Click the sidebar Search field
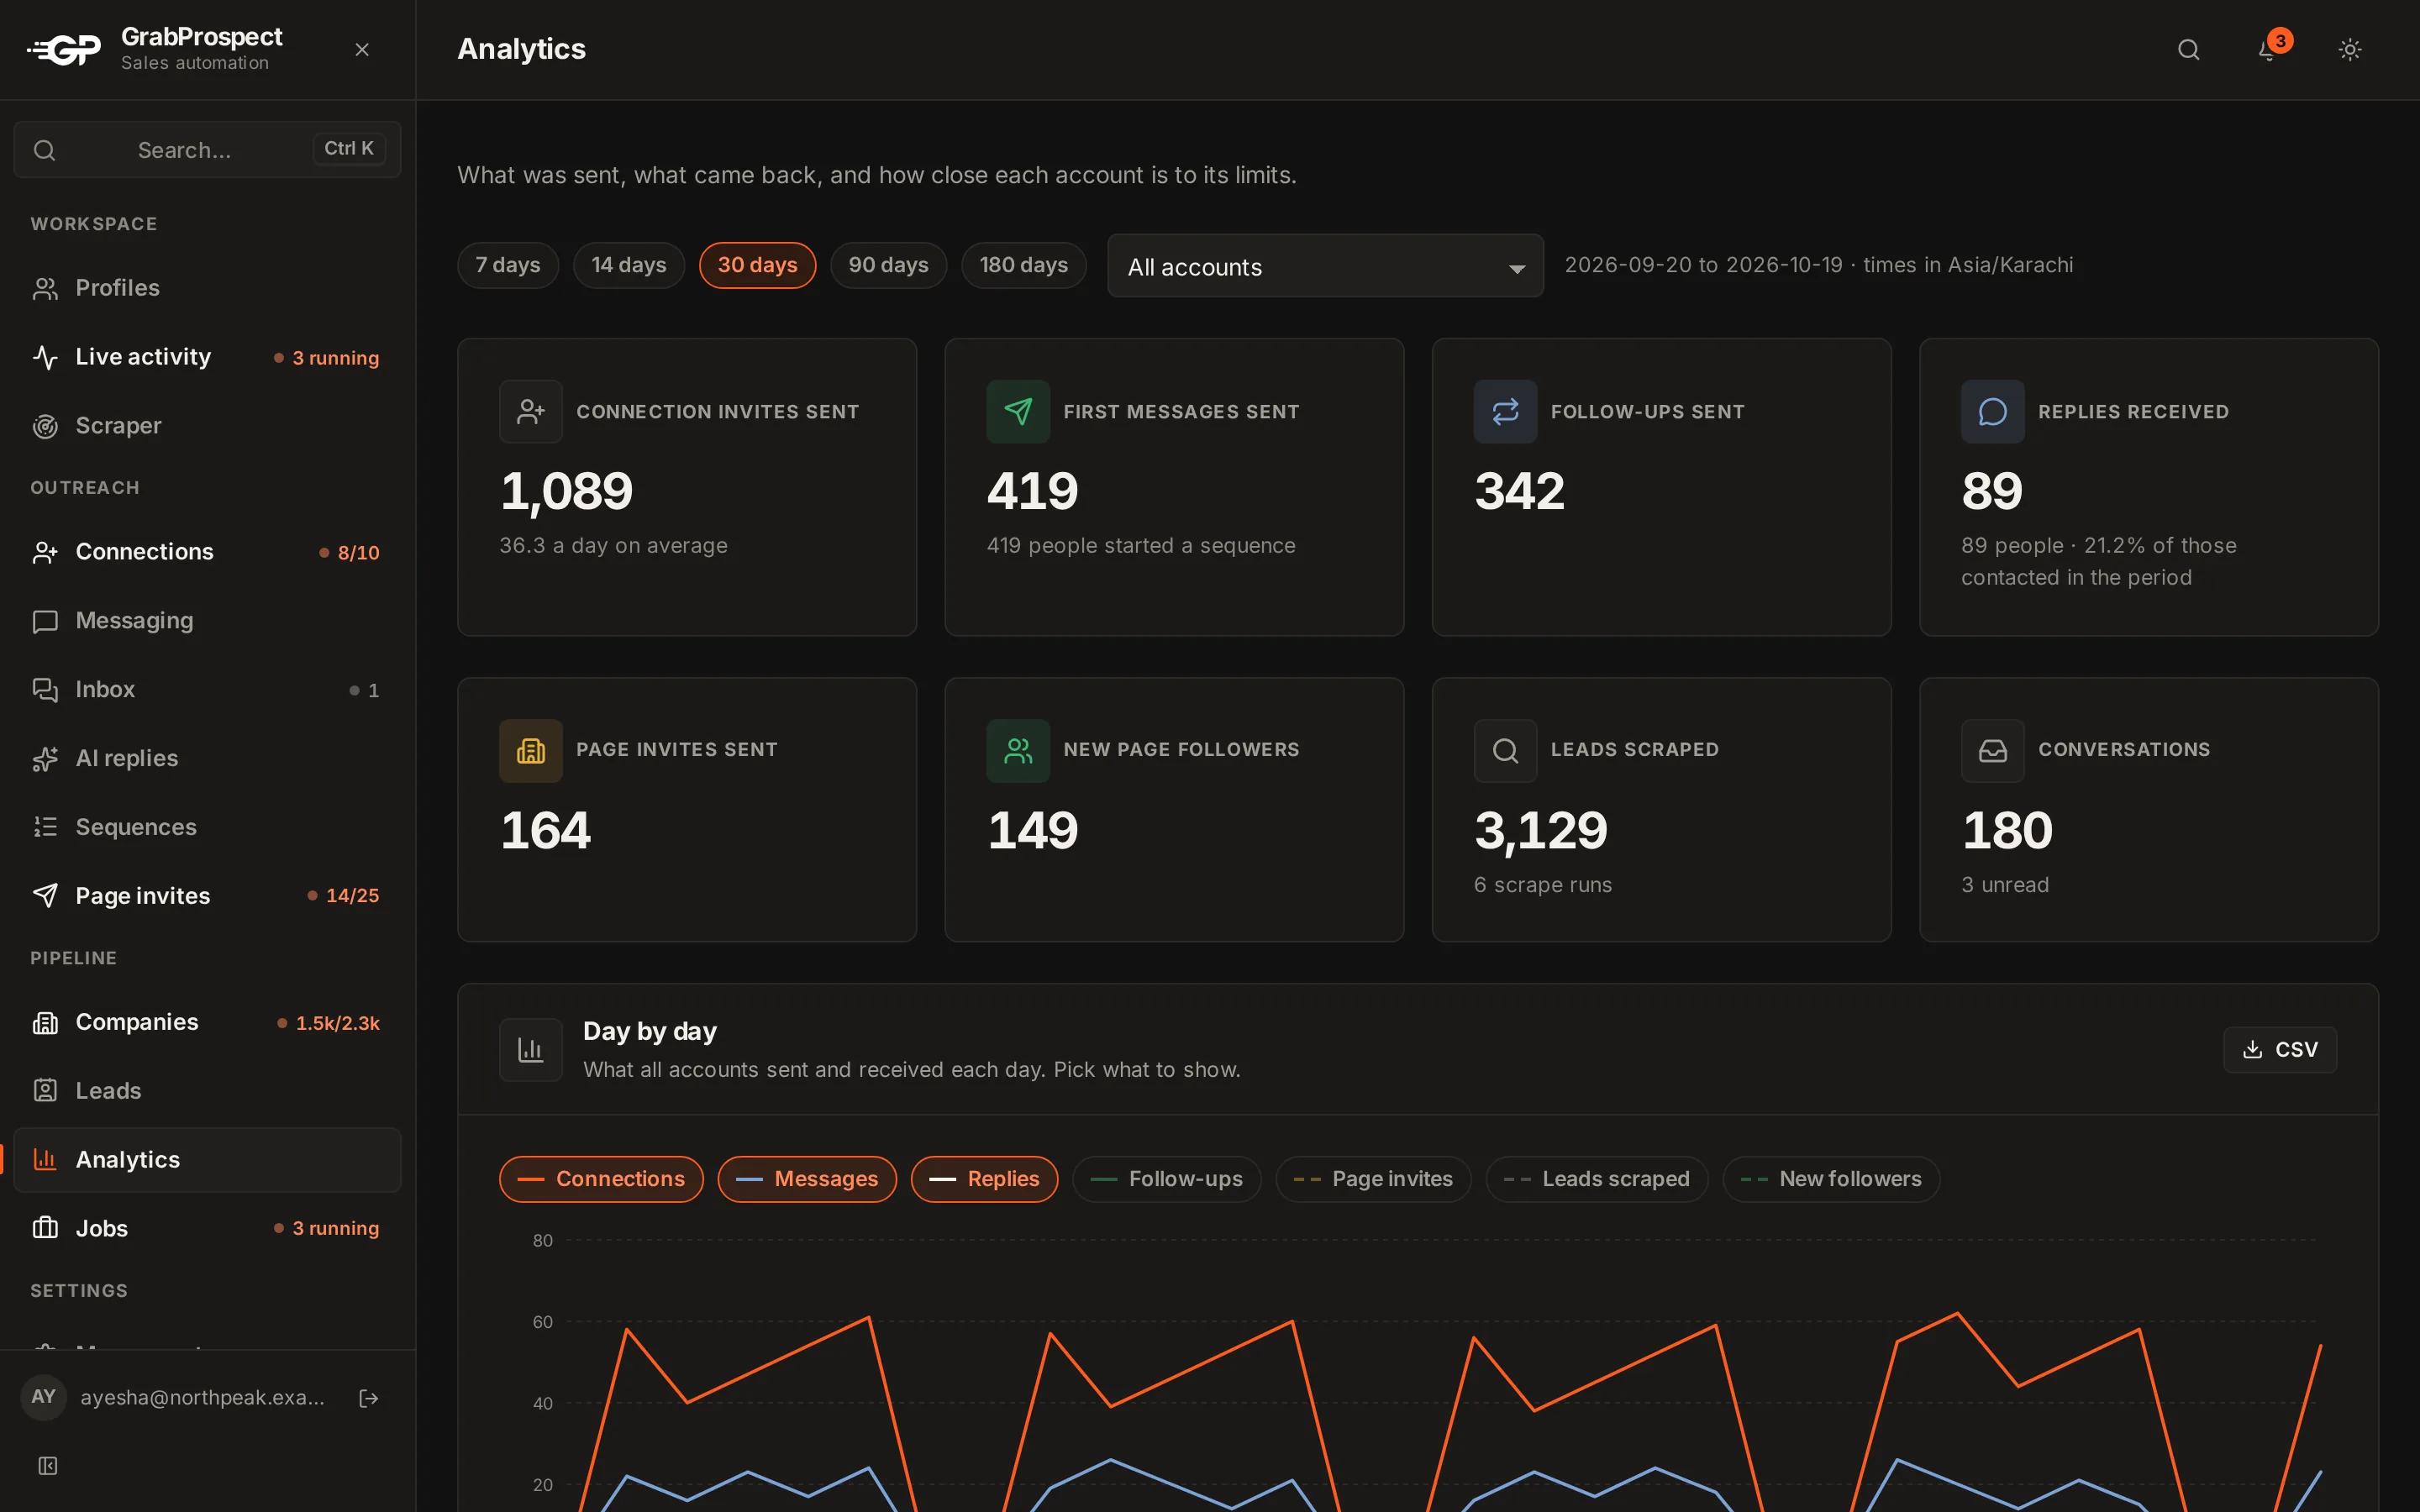This screenshot has width=2420, height=1512. (207, 150)
